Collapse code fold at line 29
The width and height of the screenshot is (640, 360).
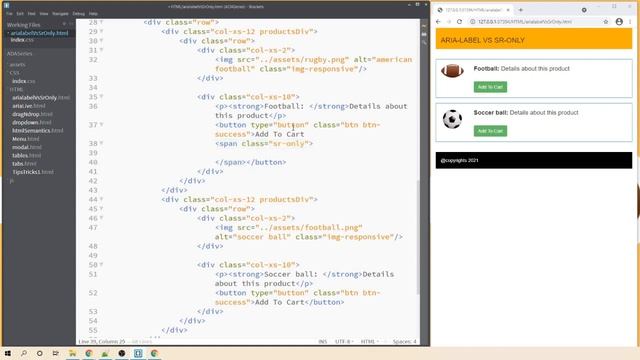[x=101, y=31]
